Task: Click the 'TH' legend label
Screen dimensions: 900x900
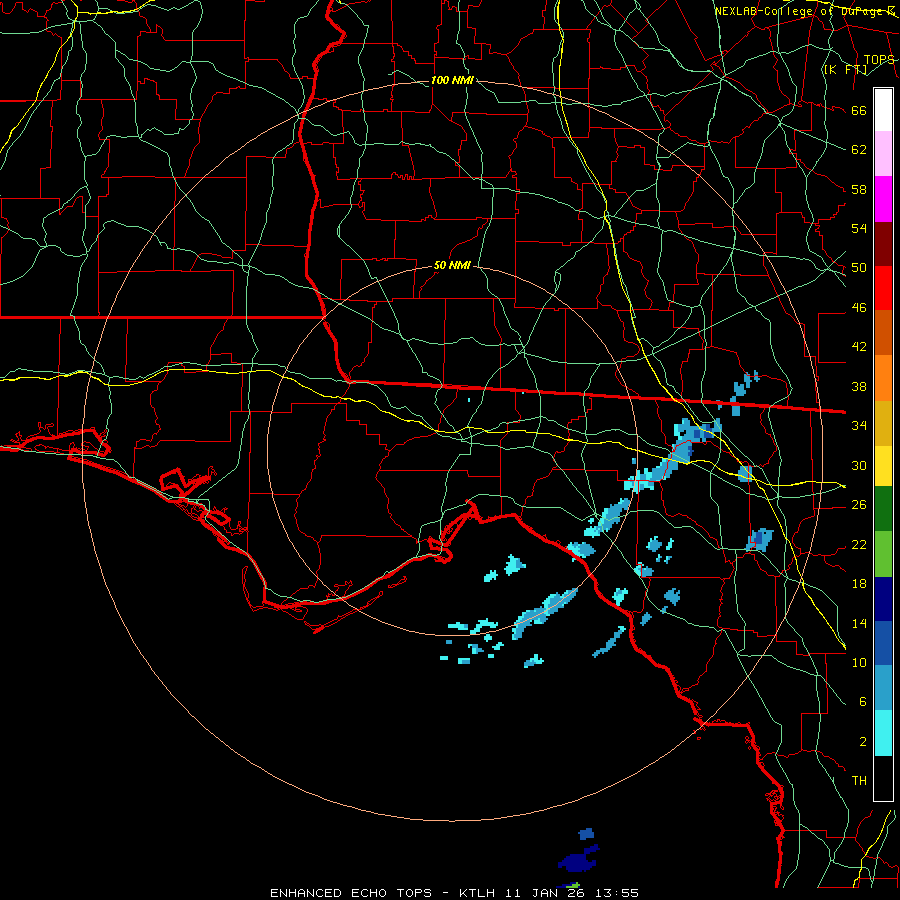Action: (x=859, y=781)
